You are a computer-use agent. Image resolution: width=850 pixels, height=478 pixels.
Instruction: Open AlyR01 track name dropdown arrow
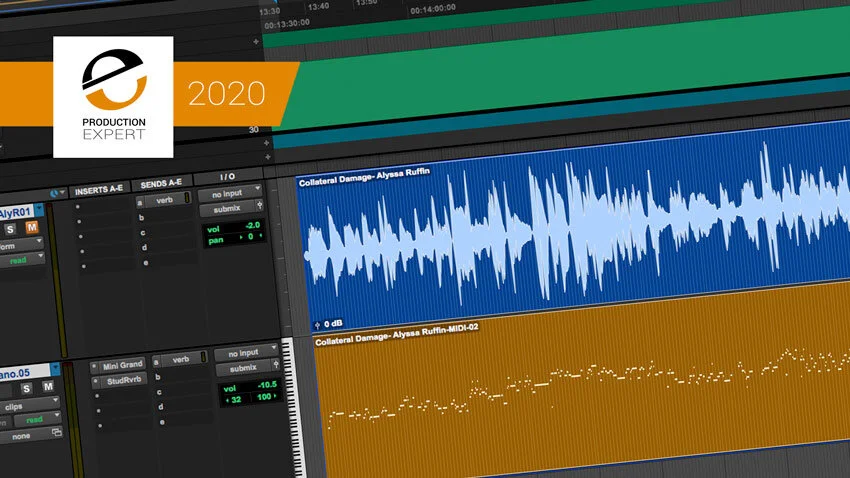point(39,209)
